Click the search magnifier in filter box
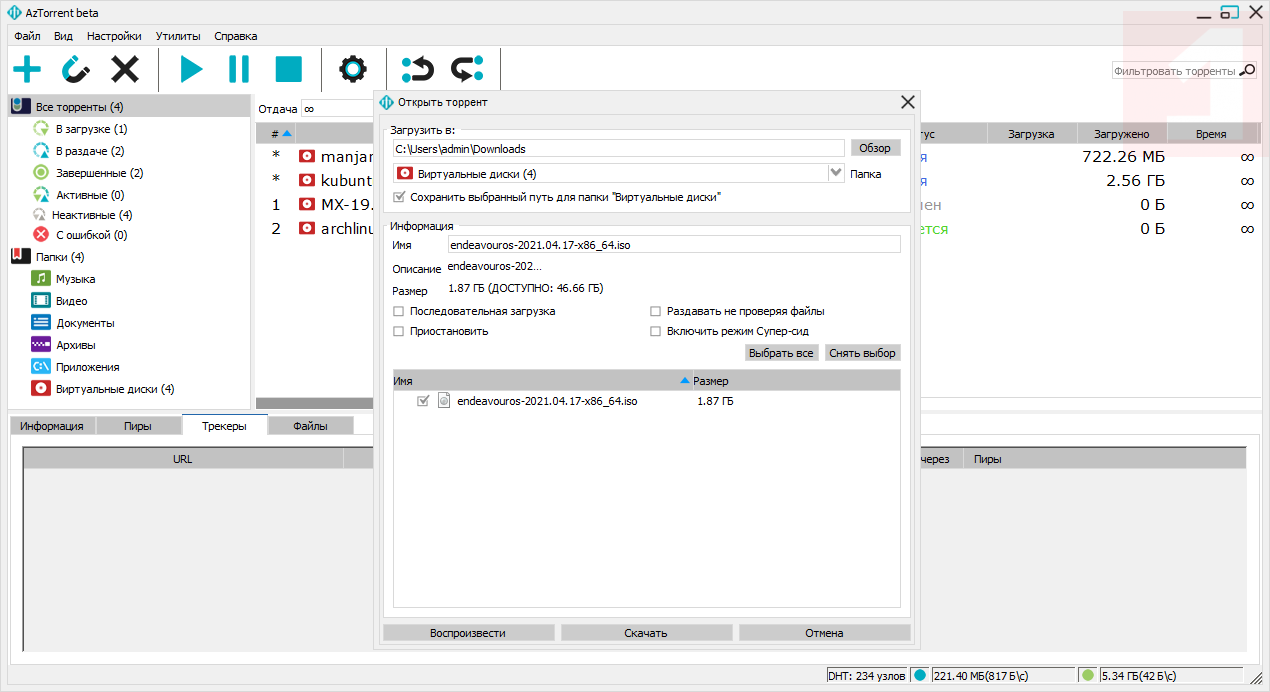This screenshot has height=692, width=1270. pos(1247,71)
